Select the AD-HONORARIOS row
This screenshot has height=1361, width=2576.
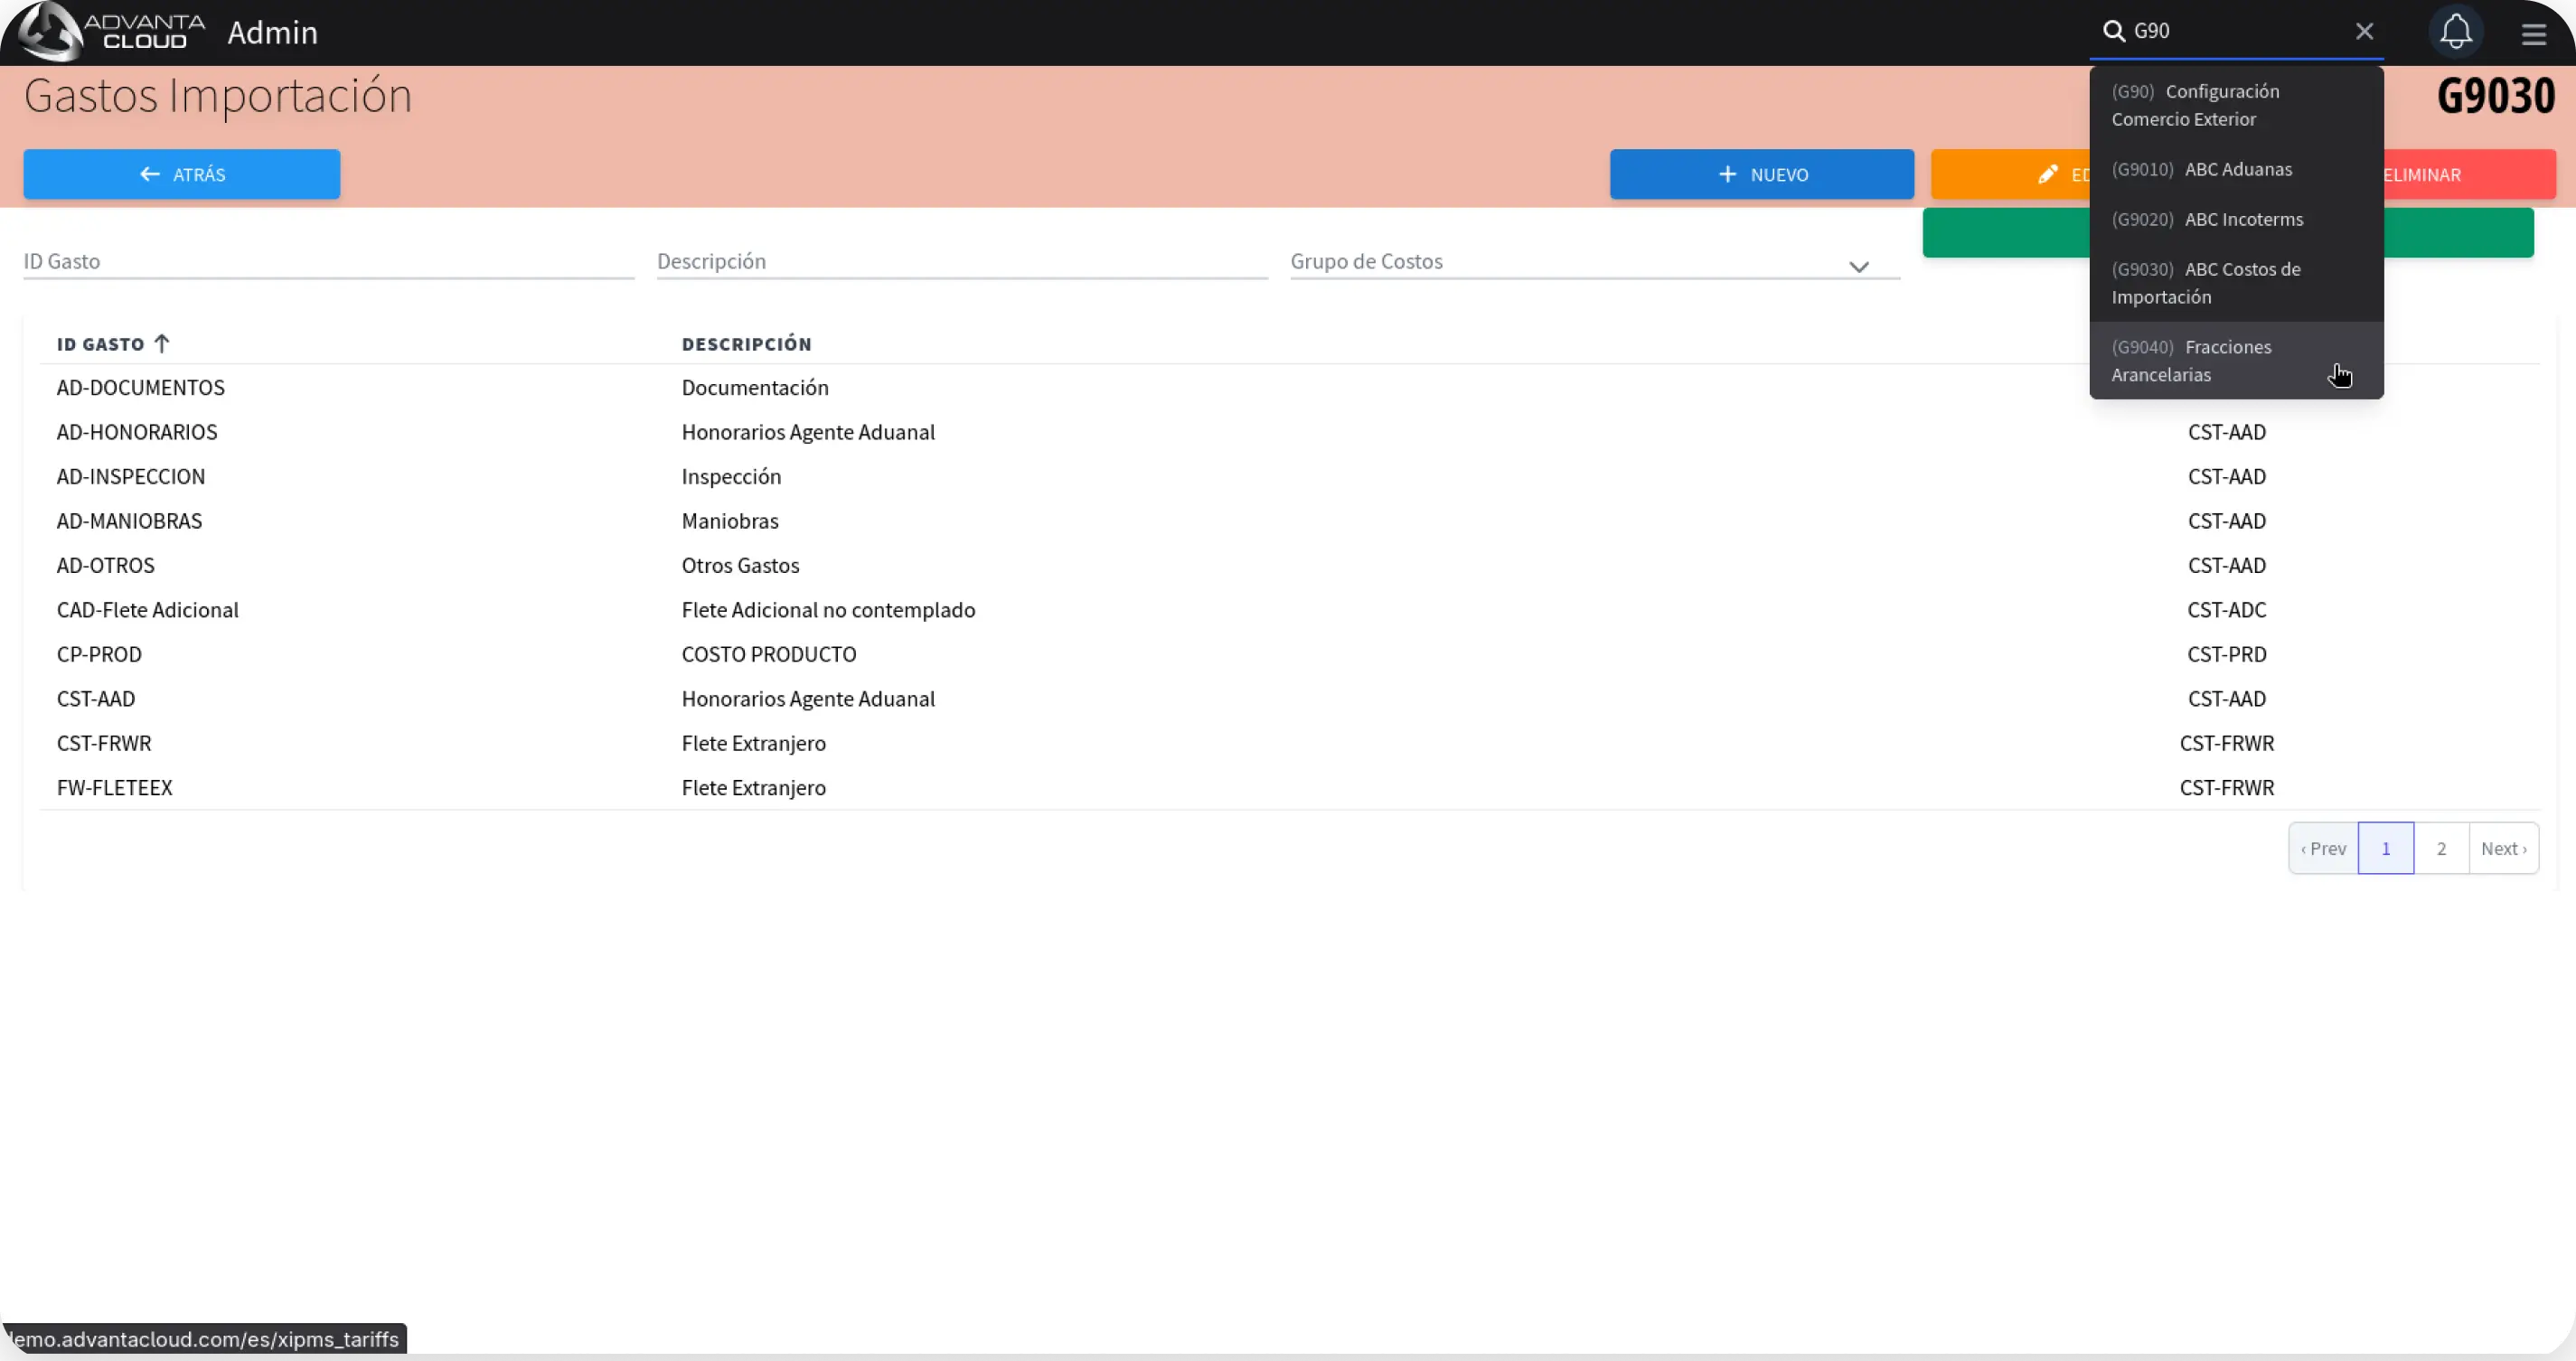click(x=137, y=432)
